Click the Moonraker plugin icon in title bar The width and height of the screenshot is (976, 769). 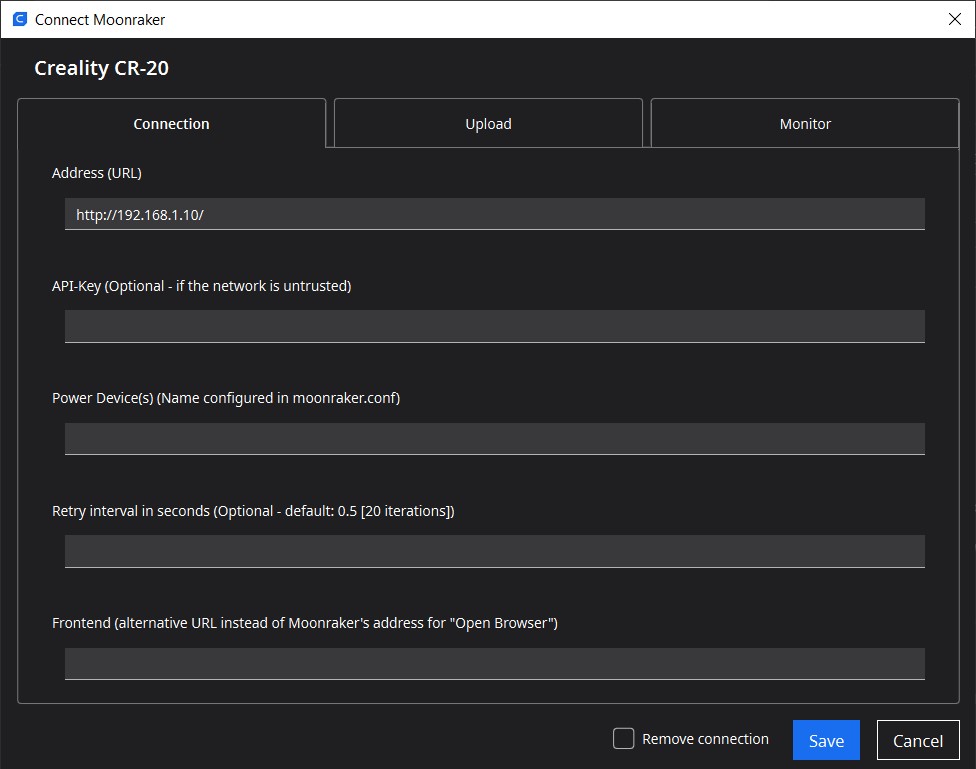19,19
